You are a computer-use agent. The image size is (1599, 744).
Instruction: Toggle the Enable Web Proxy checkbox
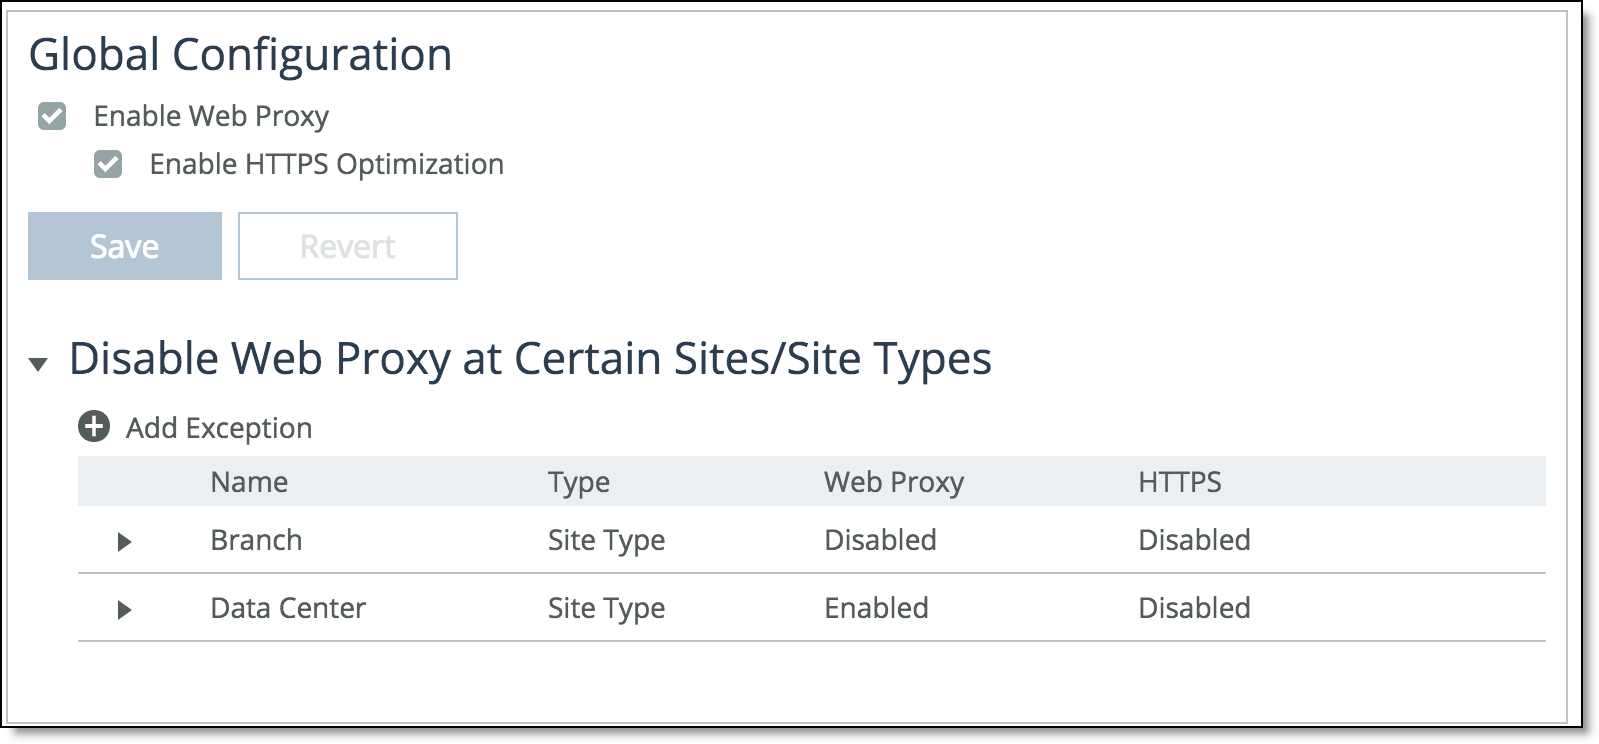coord(52,116)
